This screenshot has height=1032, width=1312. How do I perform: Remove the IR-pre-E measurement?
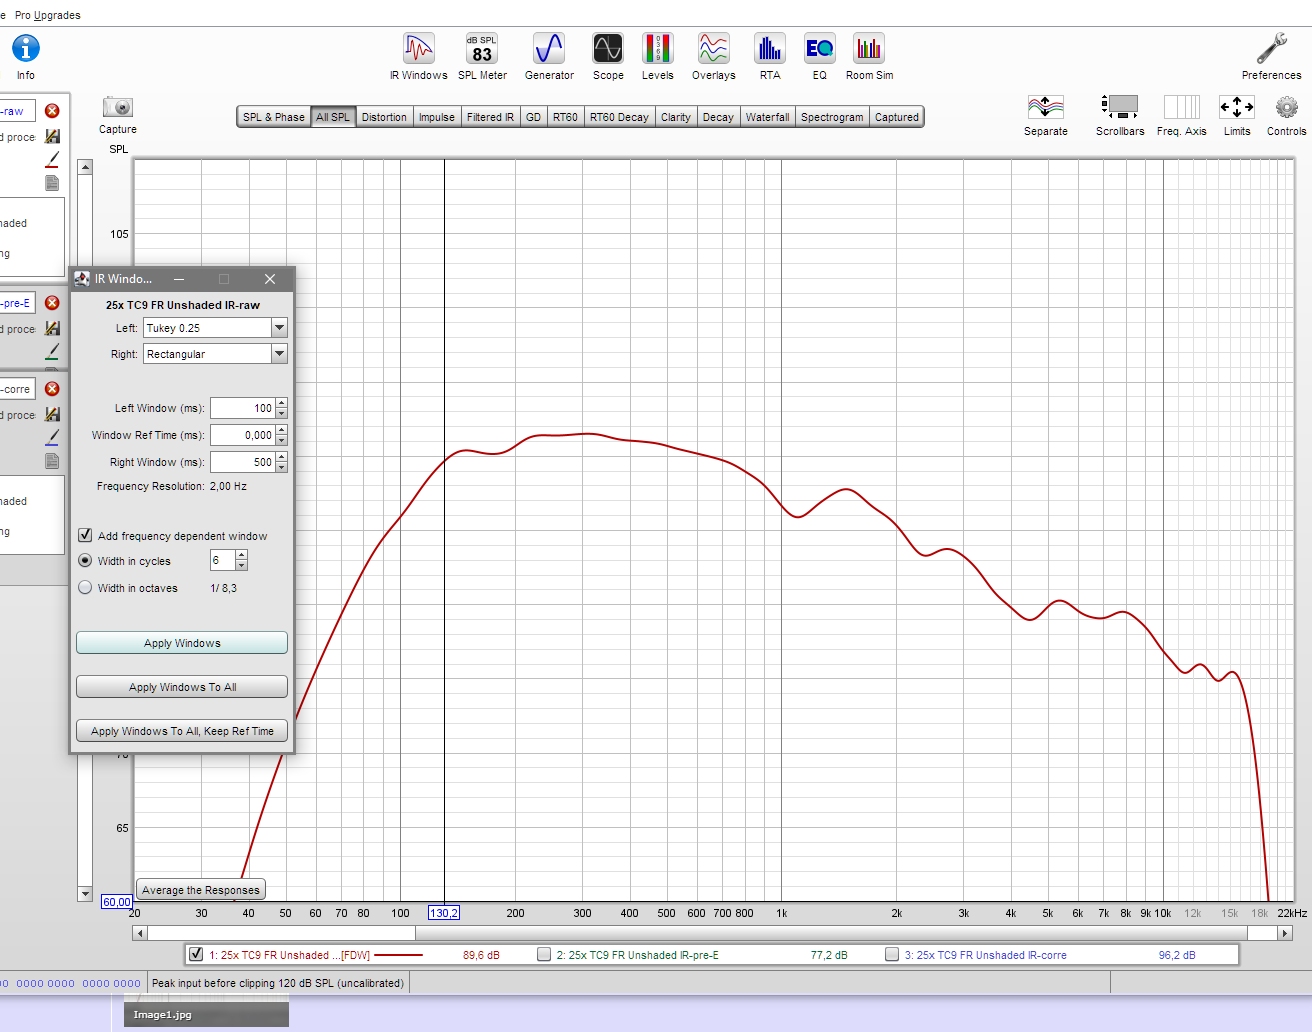pyautogui.click(x=52, y=303)
